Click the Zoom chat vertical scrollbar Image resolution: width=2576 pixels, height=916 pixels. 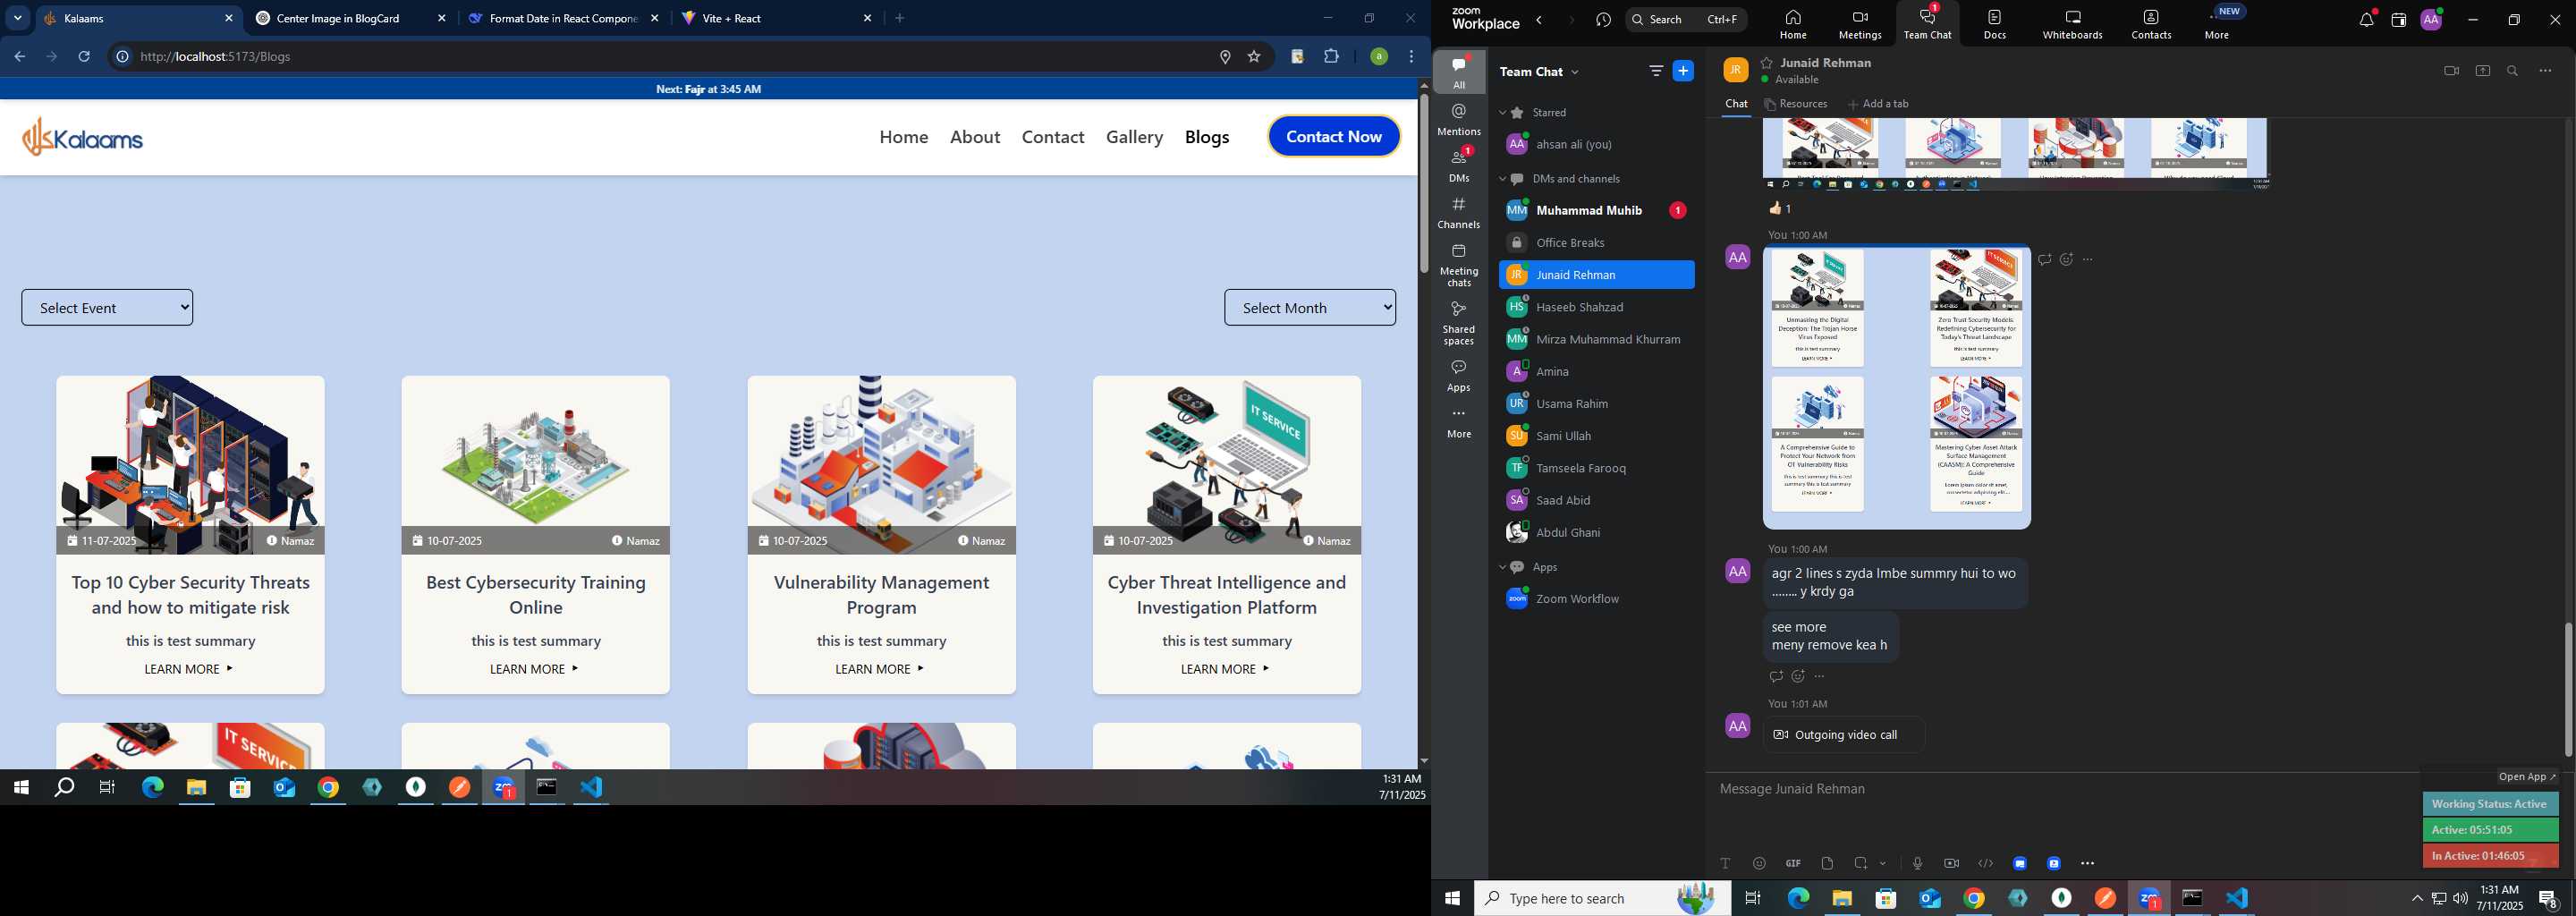pos(2568,690)
